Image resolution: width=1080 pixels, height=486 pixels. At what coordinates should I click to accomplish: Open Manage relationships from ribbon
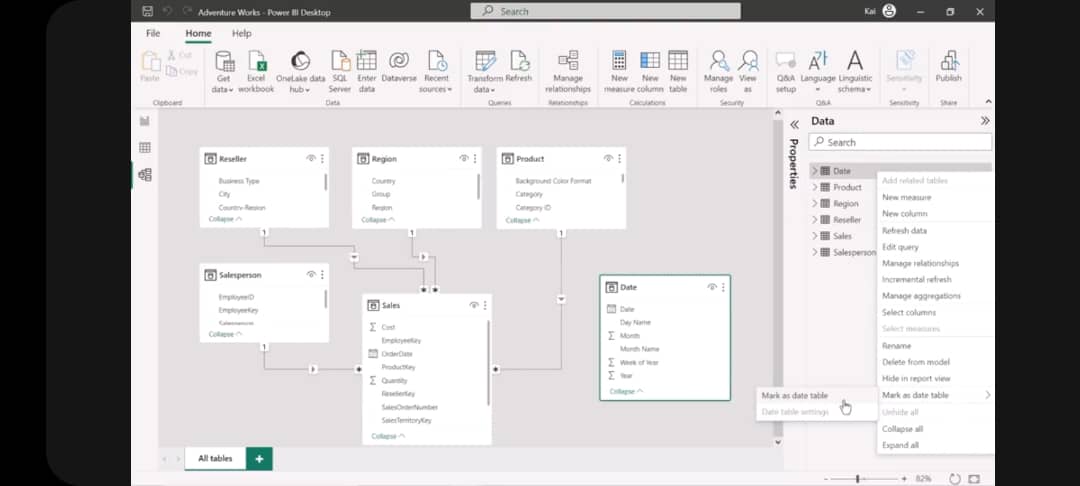tap(568, 72)
